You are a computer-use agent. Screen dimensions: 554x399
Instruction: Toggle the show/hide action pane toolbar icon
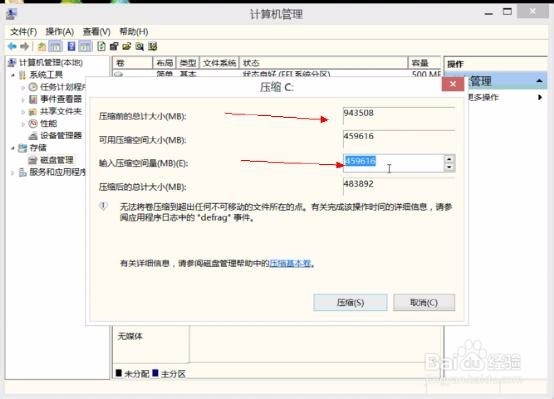pyautogui.click(x=85, y=46)
